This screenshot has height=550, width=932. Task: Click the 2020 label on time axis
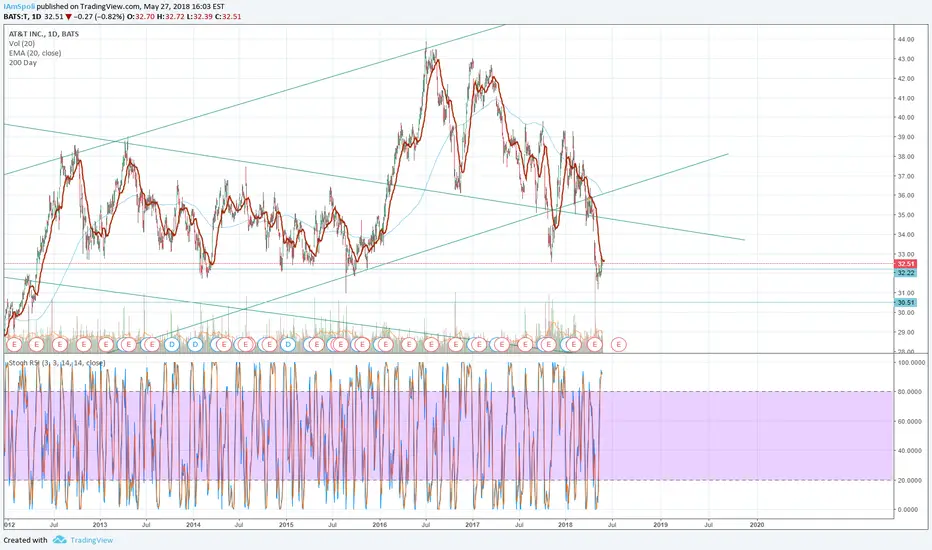click(757, 524)
